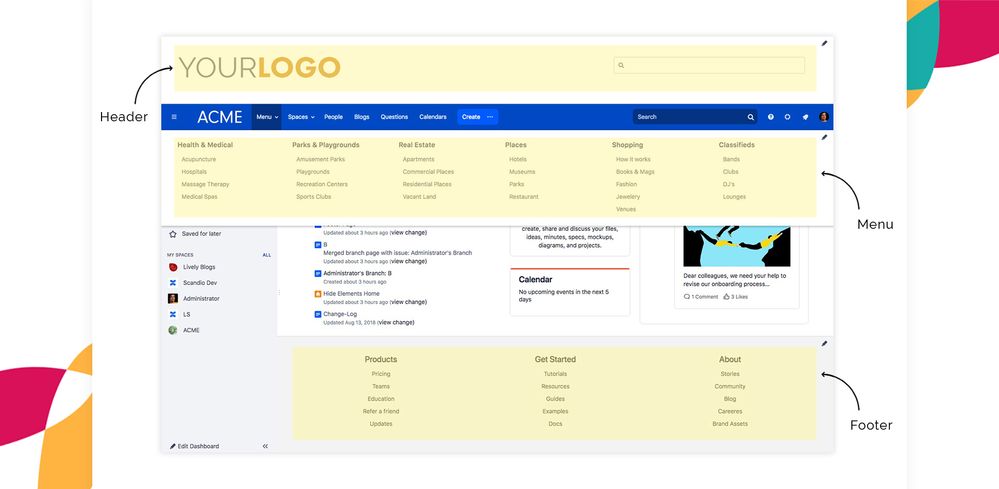The width and height of the screenshot is (999, 489).
Task: Open Calendars in the navigation bar
Action: (433, 117)
